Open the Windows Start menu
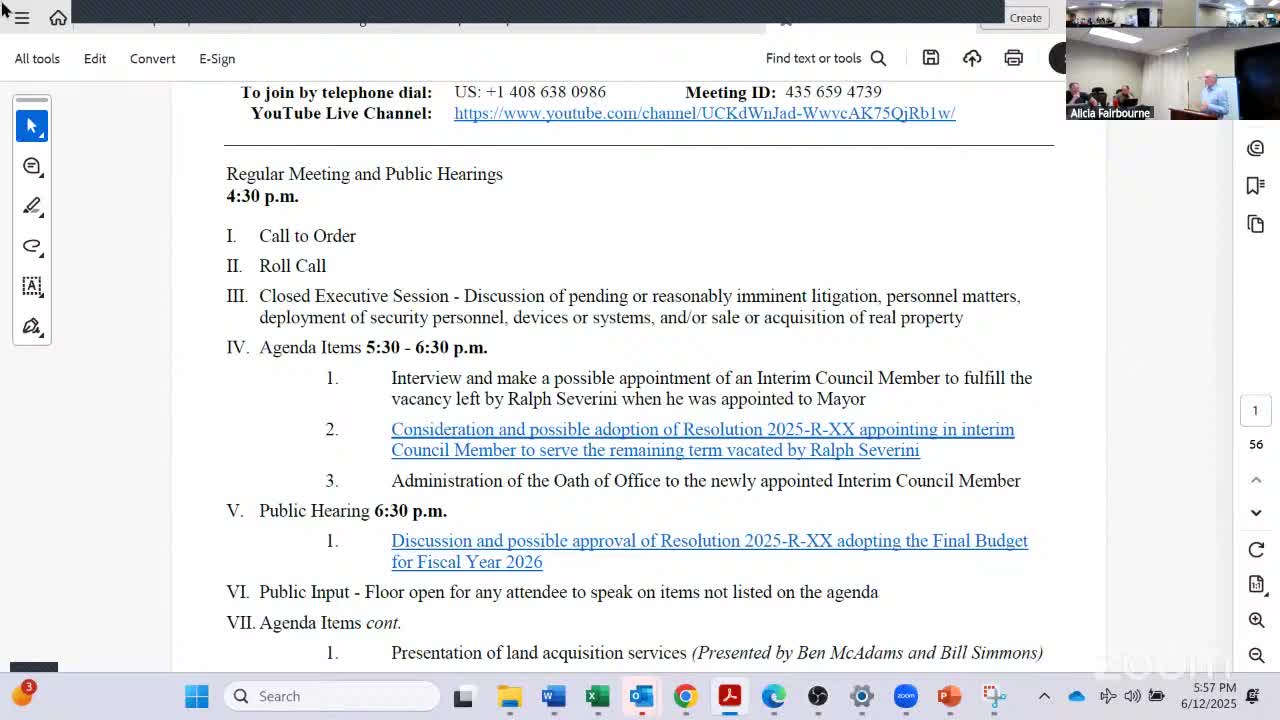This screenshot has height=720, width=1280. (x=197, y=696)
